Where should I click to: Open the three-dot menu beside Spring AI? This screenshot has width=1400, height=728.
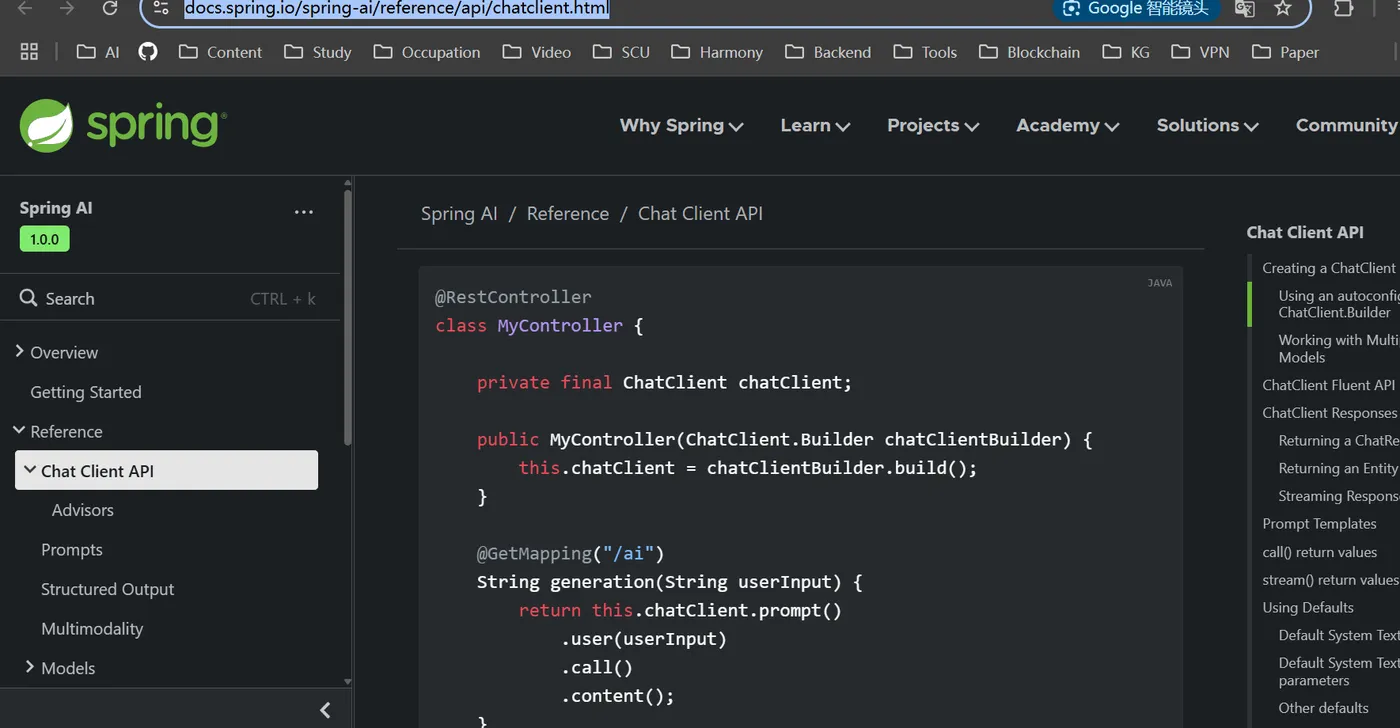[x=304, y=212]
